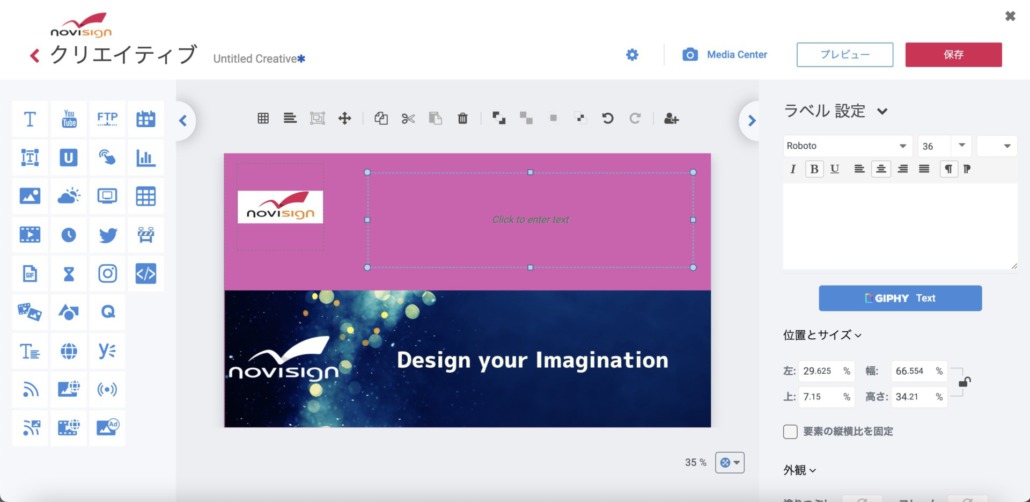This screenshot has height=502, width=1030.
Task: Cut the selected element with scissors
Action: [x=408, y=118]
